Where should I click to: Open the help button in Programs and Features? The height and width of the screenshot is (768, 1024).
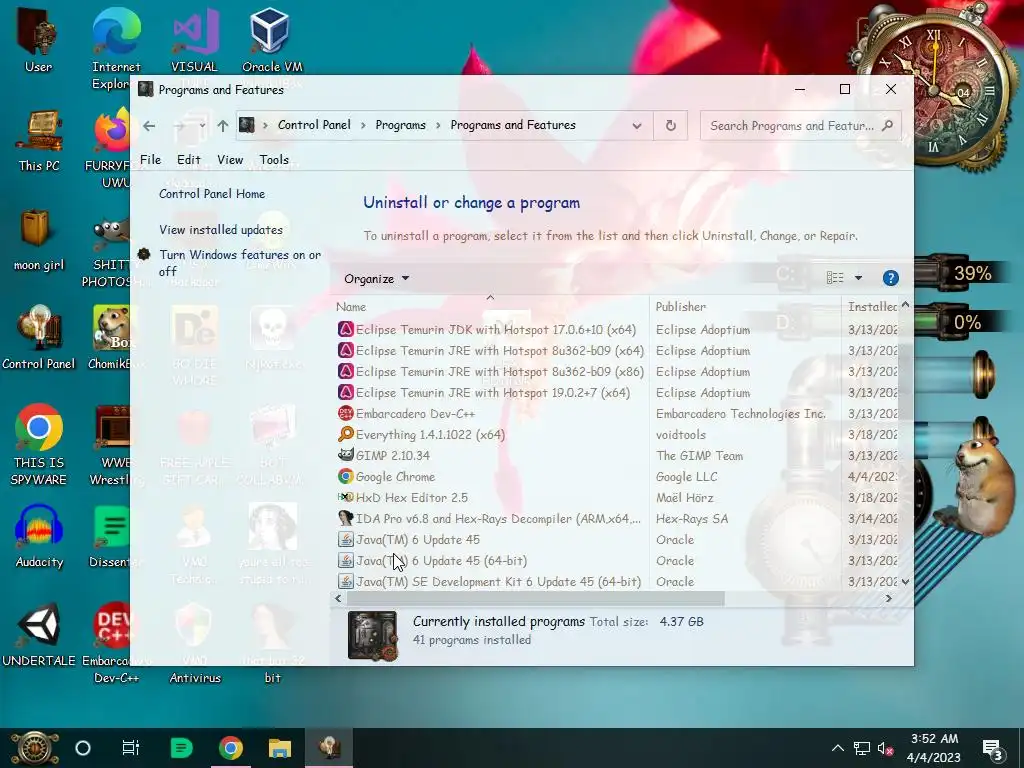coord(890,278)
